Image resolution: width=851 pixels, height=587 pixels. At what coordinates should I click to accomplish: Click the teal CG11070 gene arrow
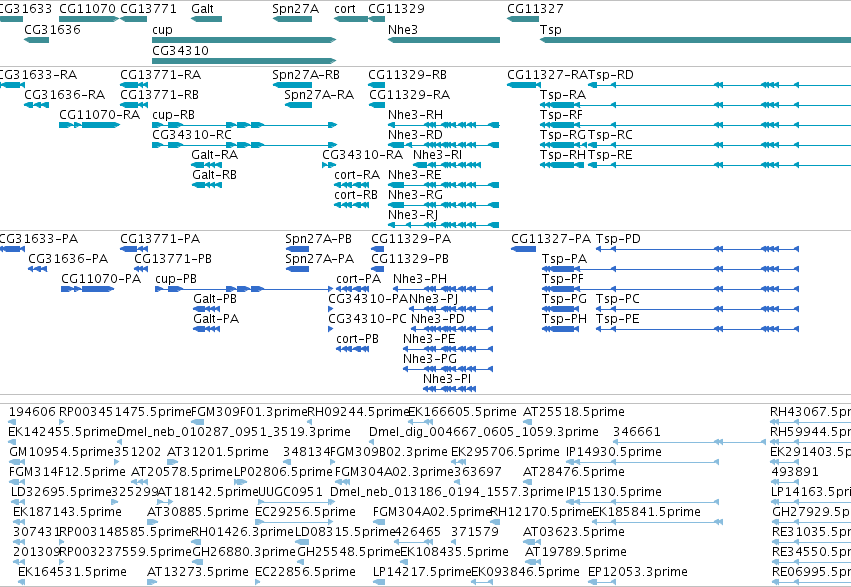89,20
